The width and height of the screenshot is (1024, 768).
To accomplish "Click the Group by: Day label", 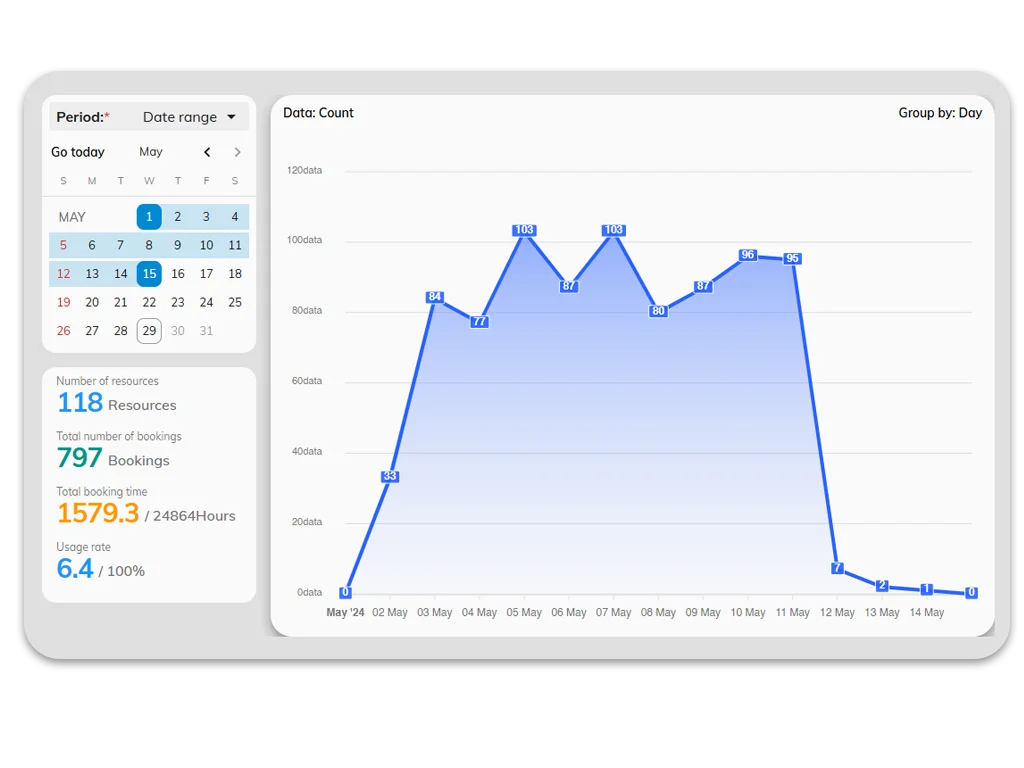I will pos(940,113).
